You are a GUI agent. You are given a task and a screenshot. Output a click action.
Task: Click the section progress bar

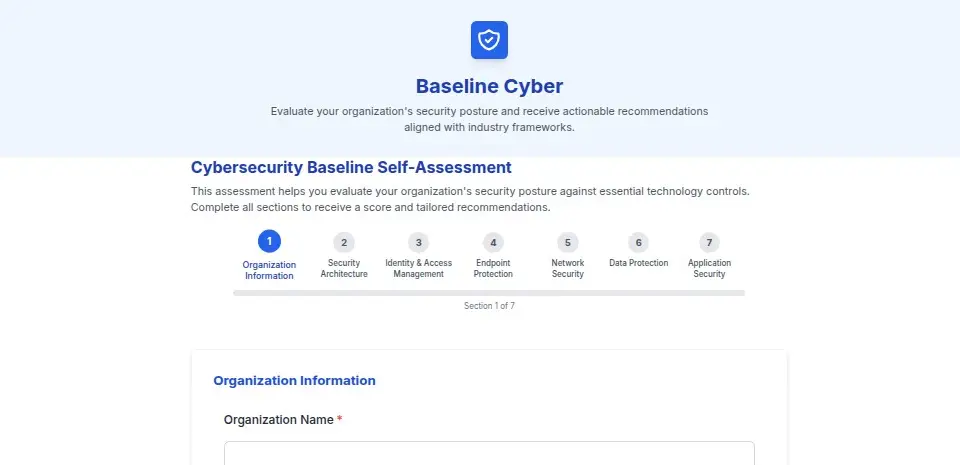[489, 293]
